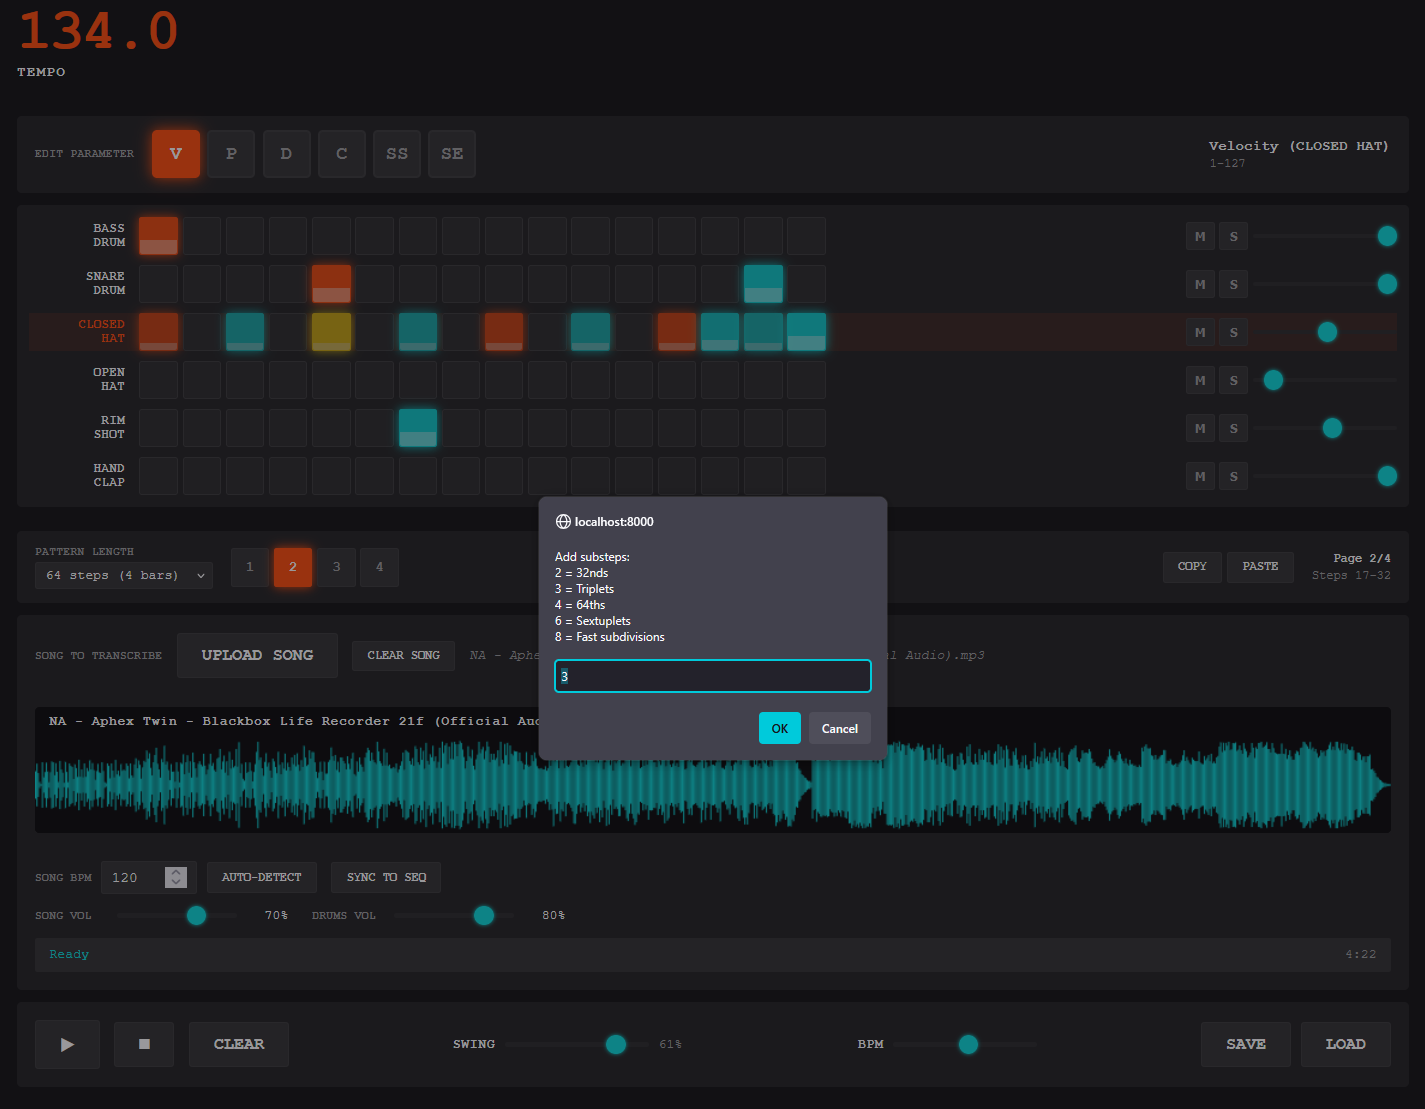The width and height of the screenshot is (1425, 1109).
Task: Cancel the Add substeps dialog
Action: coord(839,729)
